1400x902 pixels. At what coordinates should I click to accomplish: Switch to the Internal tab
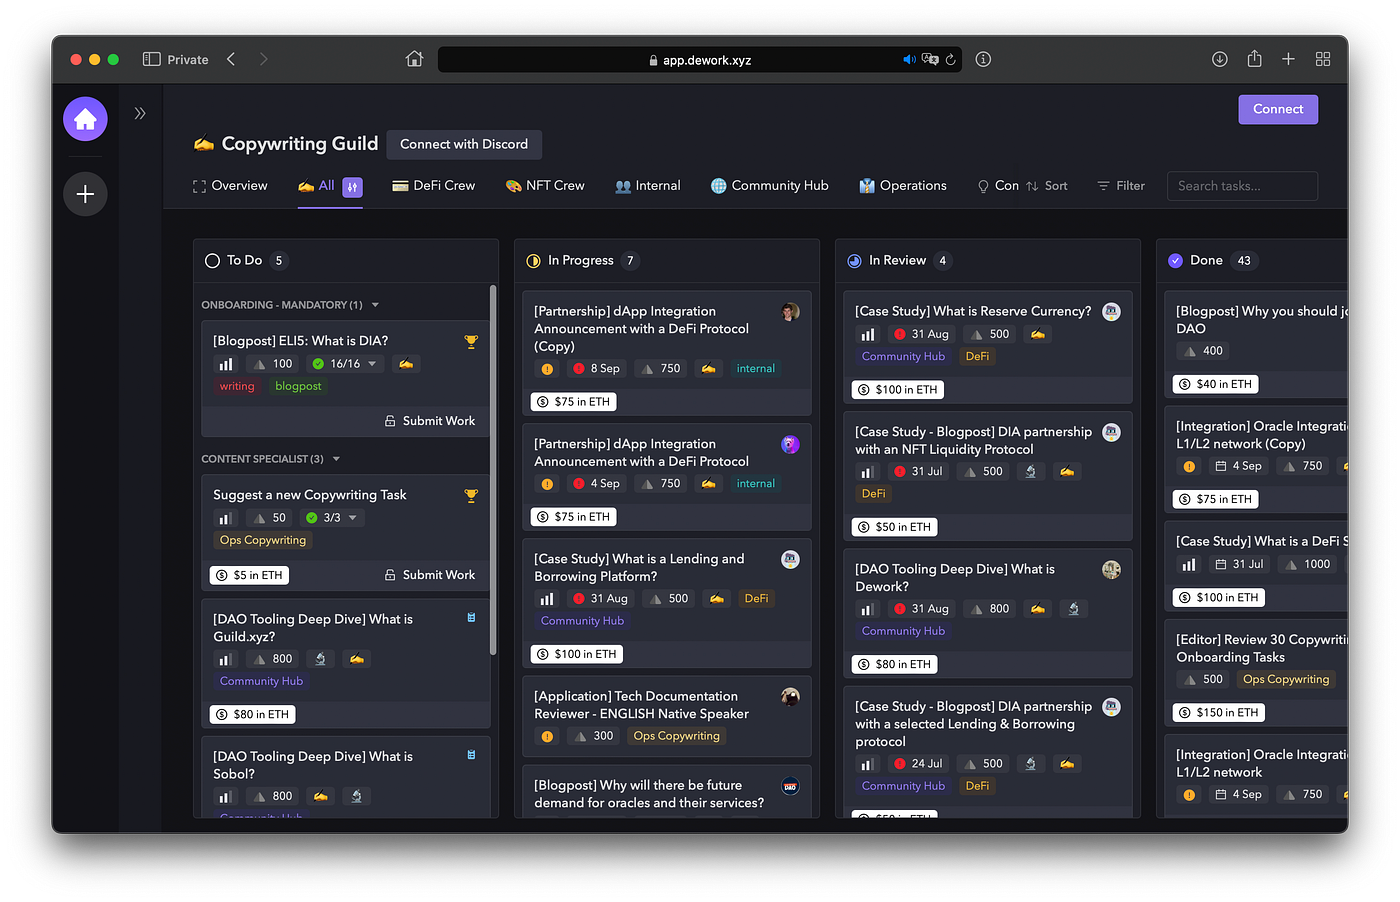click(x=648, y=186)
